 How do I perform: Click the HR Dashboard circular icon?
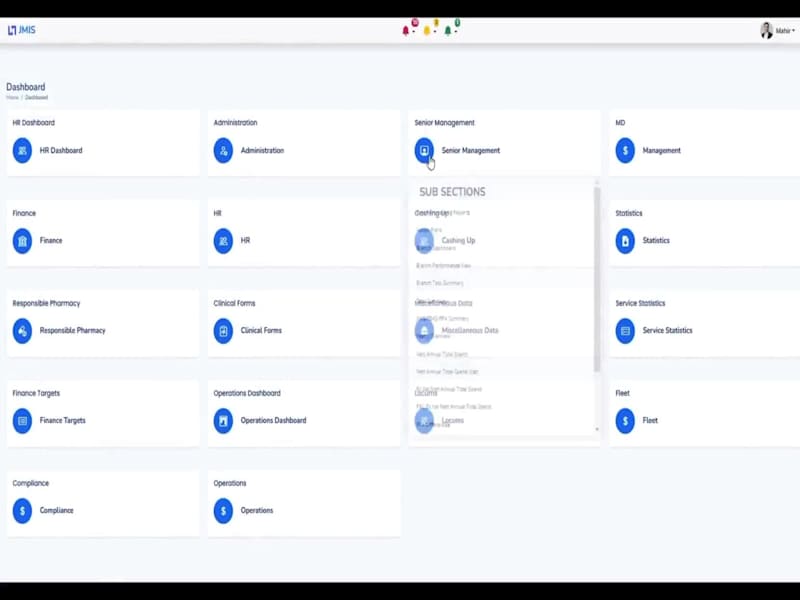coord(22,151)
